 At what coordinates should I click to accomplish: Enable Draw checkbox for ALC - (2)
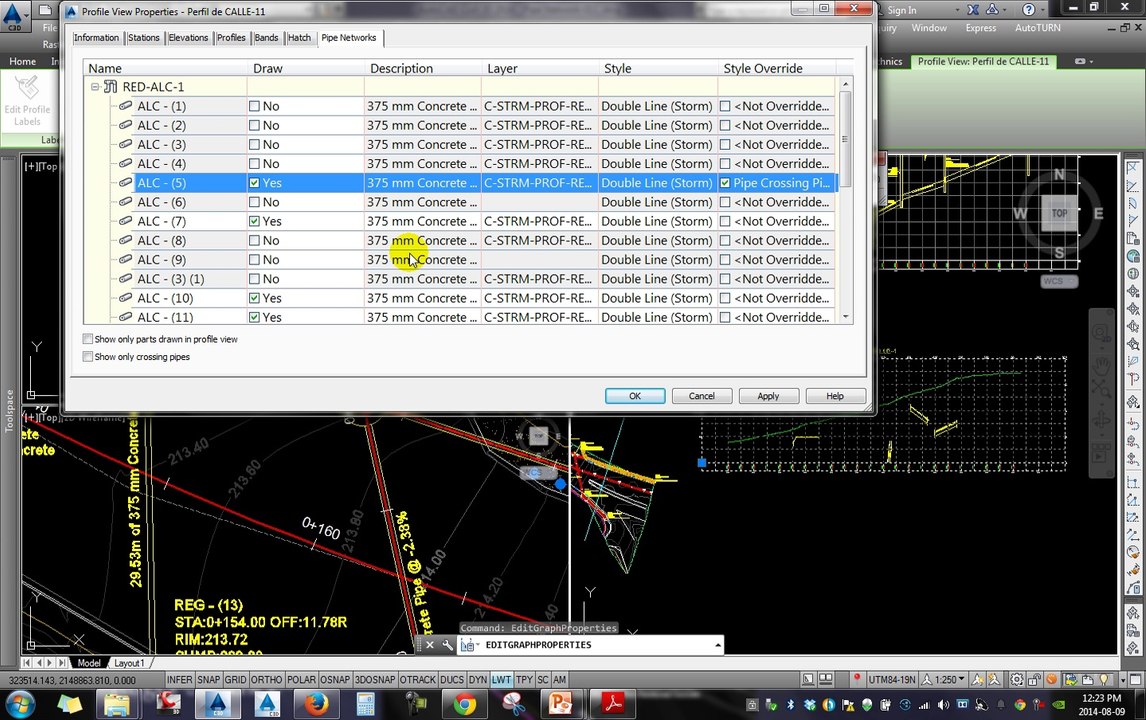point(254,126)
